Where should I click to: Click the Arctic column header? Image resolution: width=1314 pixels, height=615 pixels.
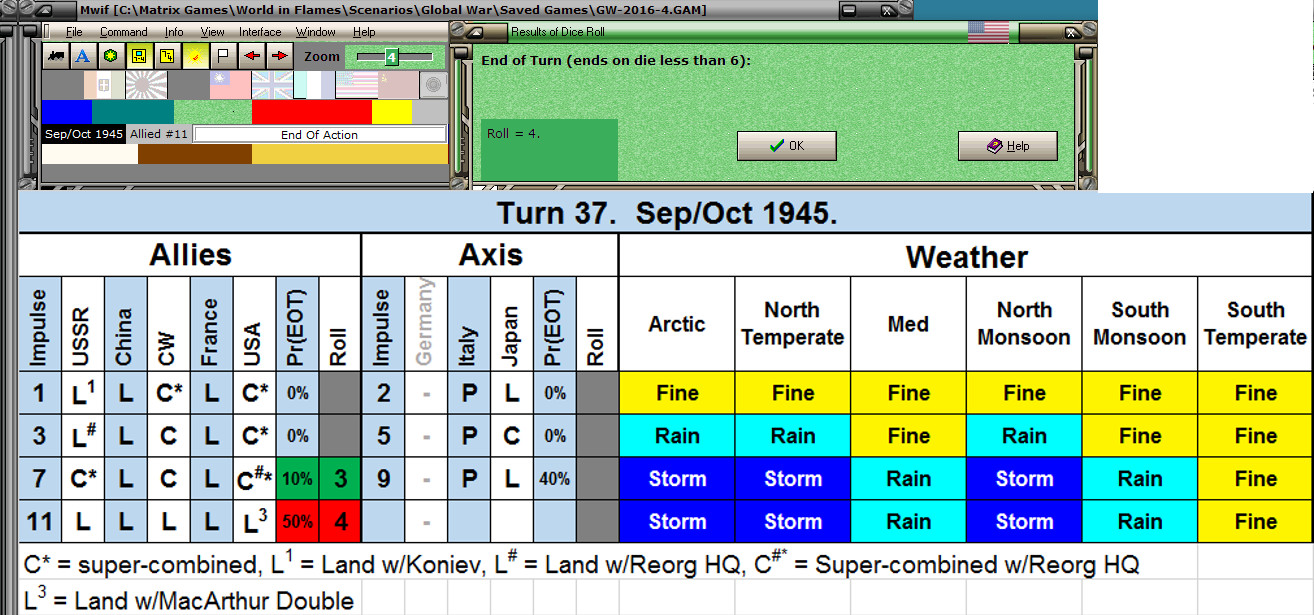(x=677, y=324)
